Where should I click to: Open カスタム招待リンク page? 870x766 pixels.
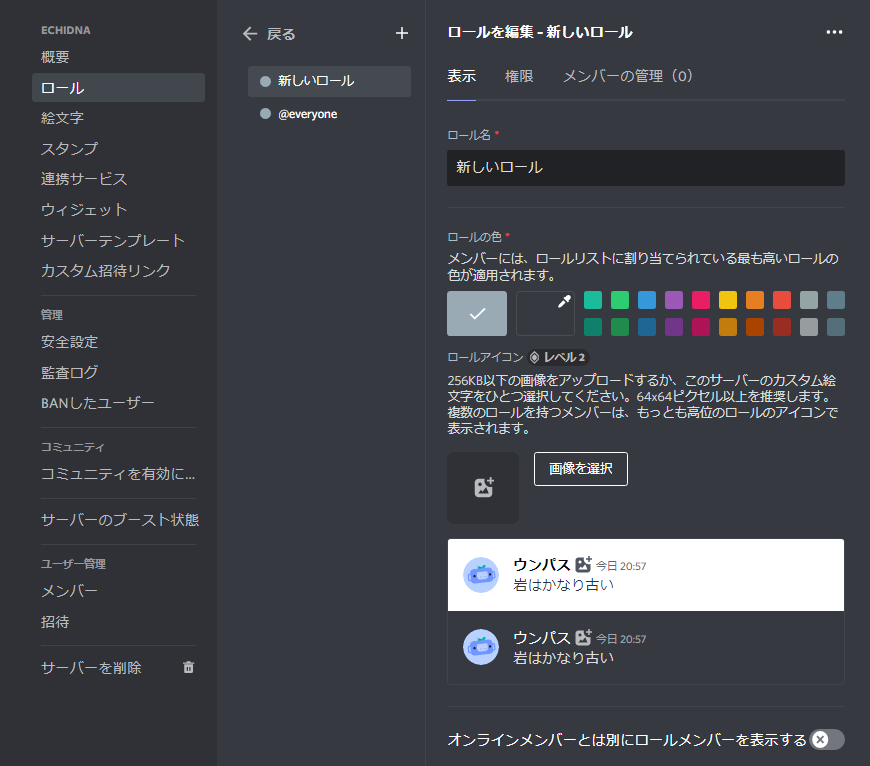click(x=118, y=270)
